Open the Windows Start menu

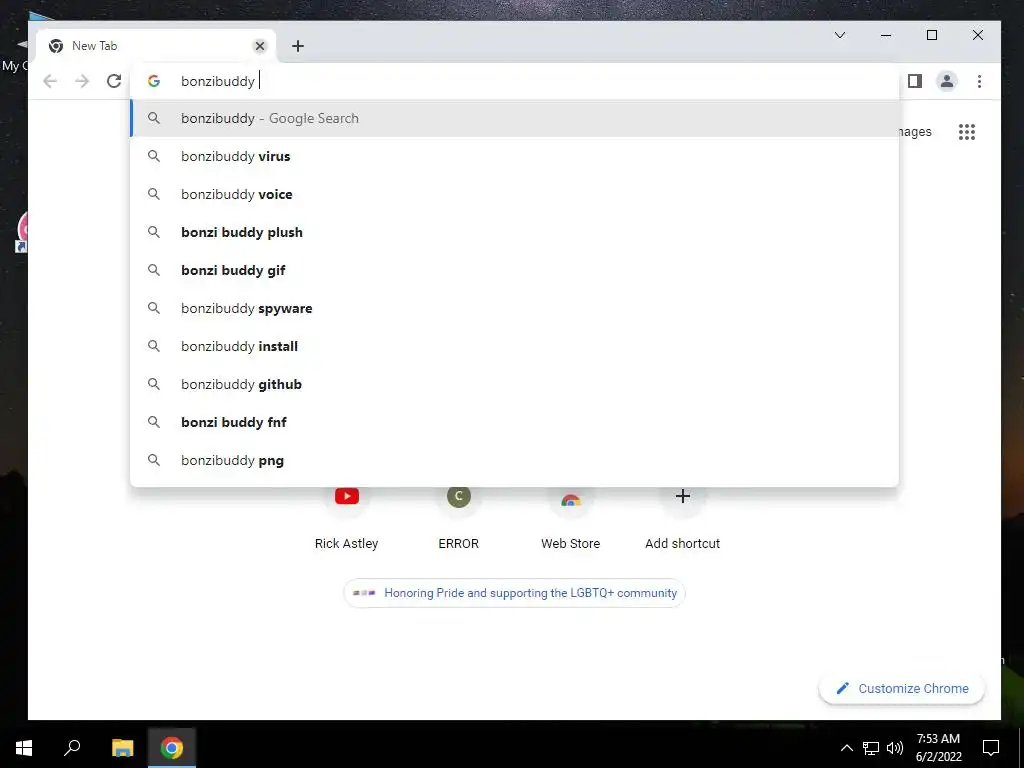24,748
